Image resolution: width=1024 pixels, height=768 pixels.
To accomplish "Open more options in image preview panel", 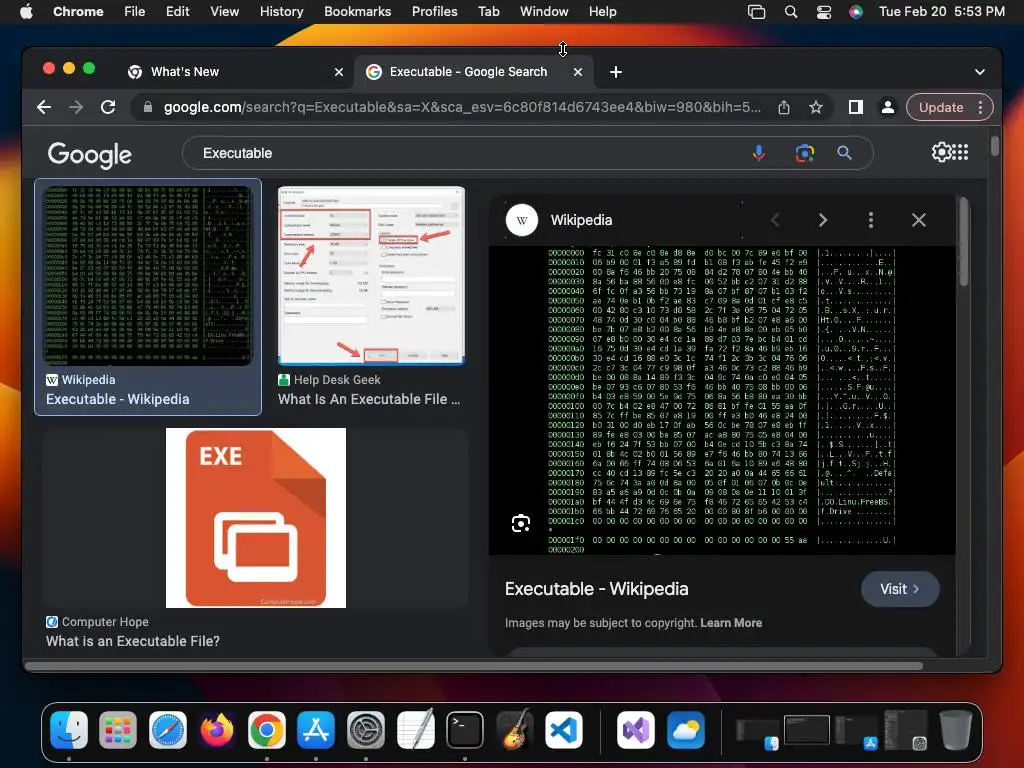I will [871, 220].
